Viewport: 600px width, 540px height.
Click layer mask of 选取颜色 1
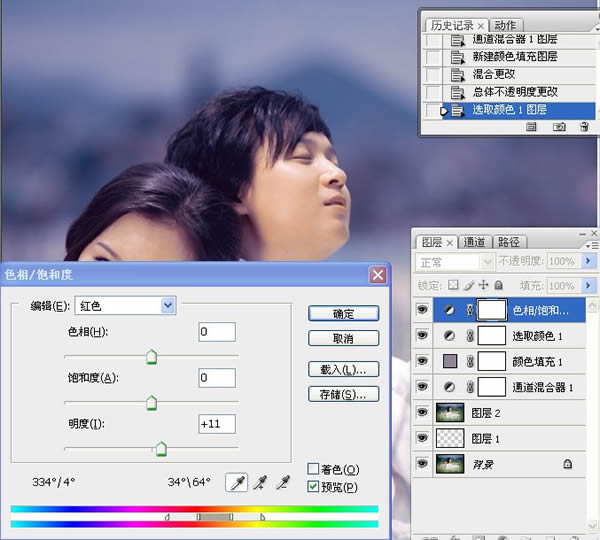click(x=492, y=336)
